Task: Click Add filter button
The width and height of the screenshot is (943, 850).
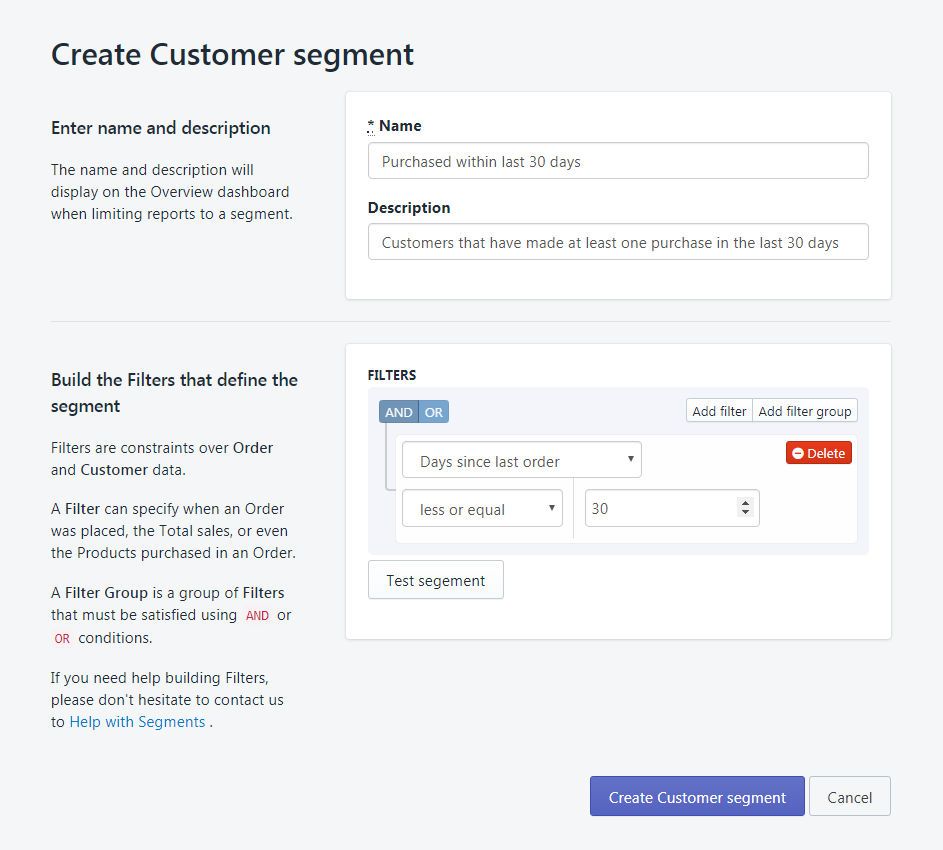Action: tap(719, 411)
